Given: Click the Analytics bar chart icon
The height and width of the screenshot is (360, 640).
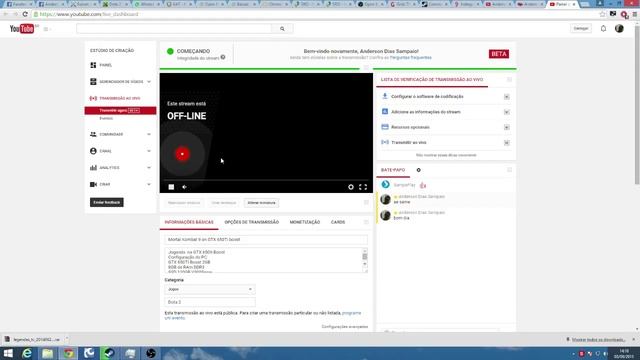Looking at the screenshot, I should [93, 168].
